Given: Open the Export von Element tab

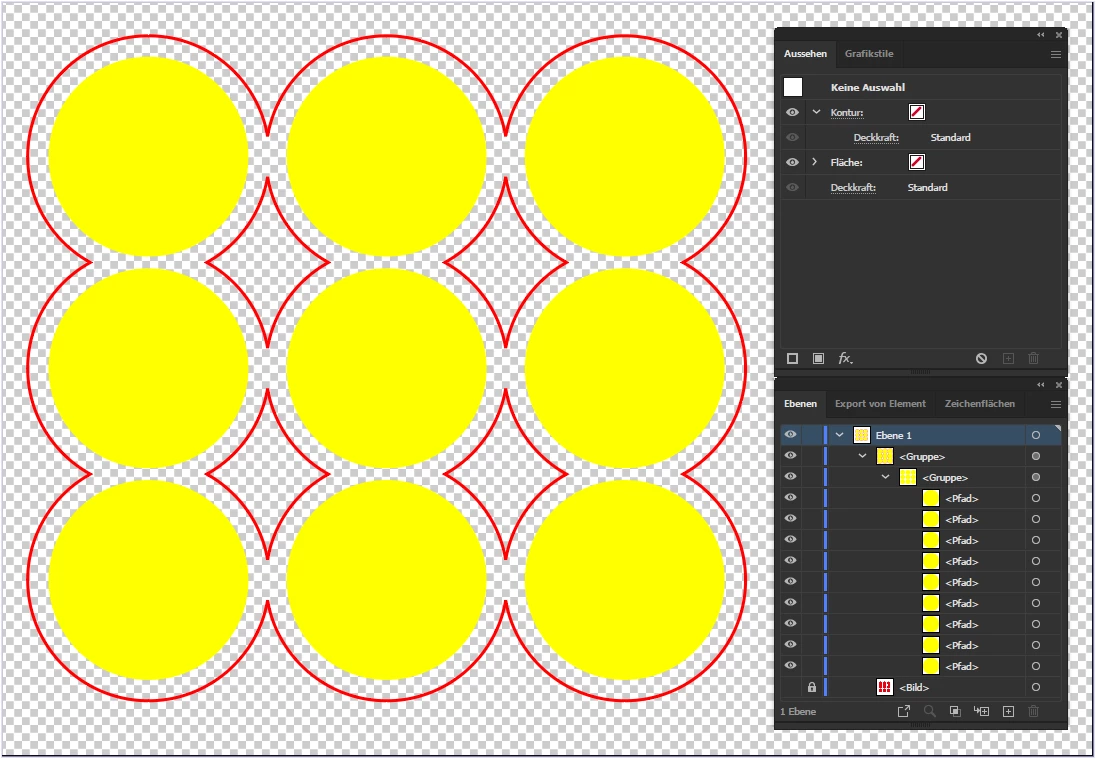Looking at the screenshot, I should click(x=880, y=404).
